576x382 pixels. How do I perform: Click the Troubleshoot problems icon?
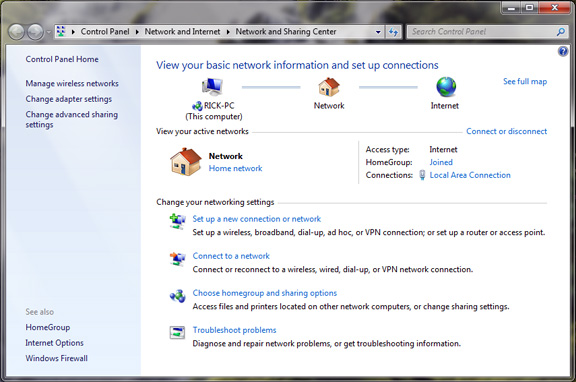coord(177,332)
